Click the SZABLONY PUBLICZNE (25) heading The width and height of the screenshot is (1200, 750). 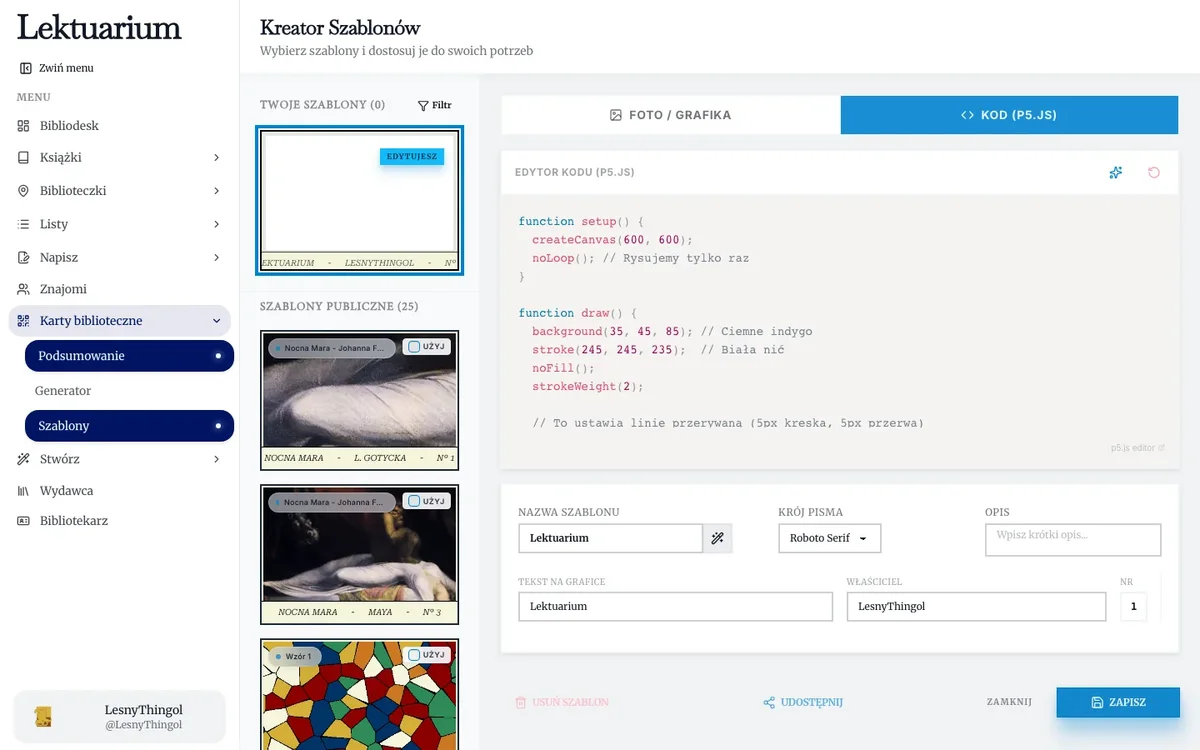click(x=339, y=306)
